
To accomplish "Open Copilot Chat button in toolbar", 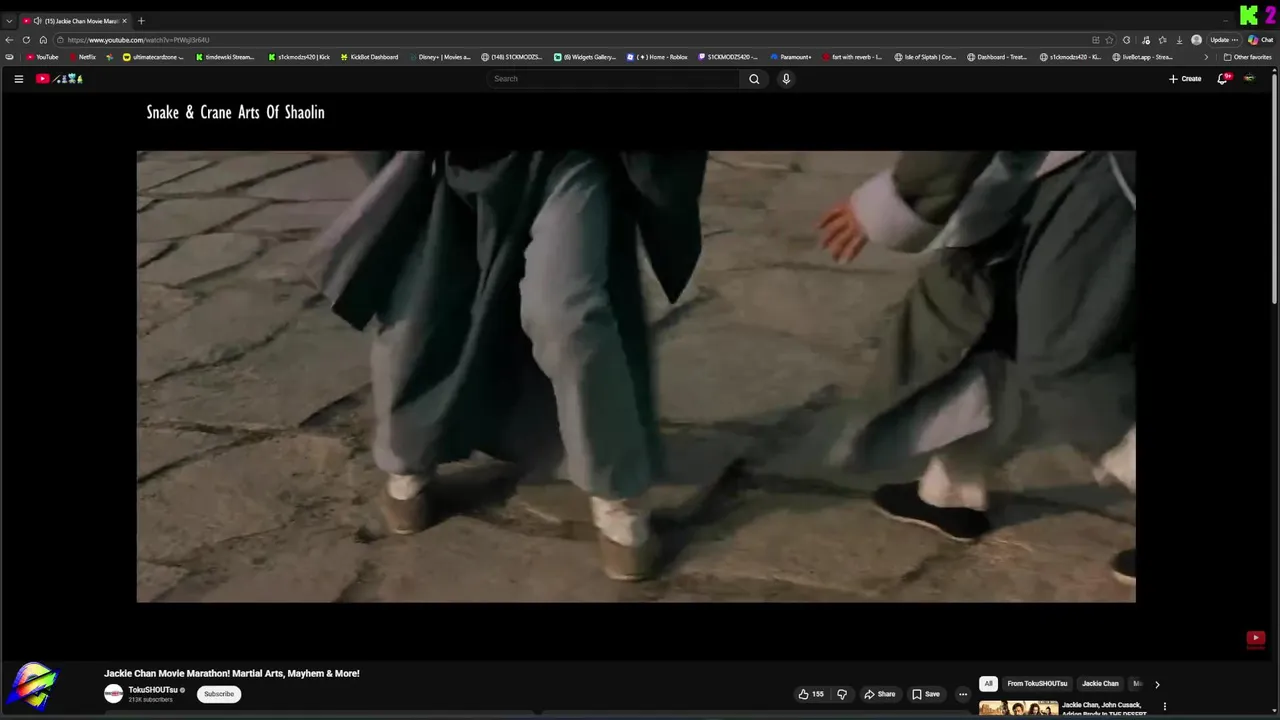I will coord(1260,40).
